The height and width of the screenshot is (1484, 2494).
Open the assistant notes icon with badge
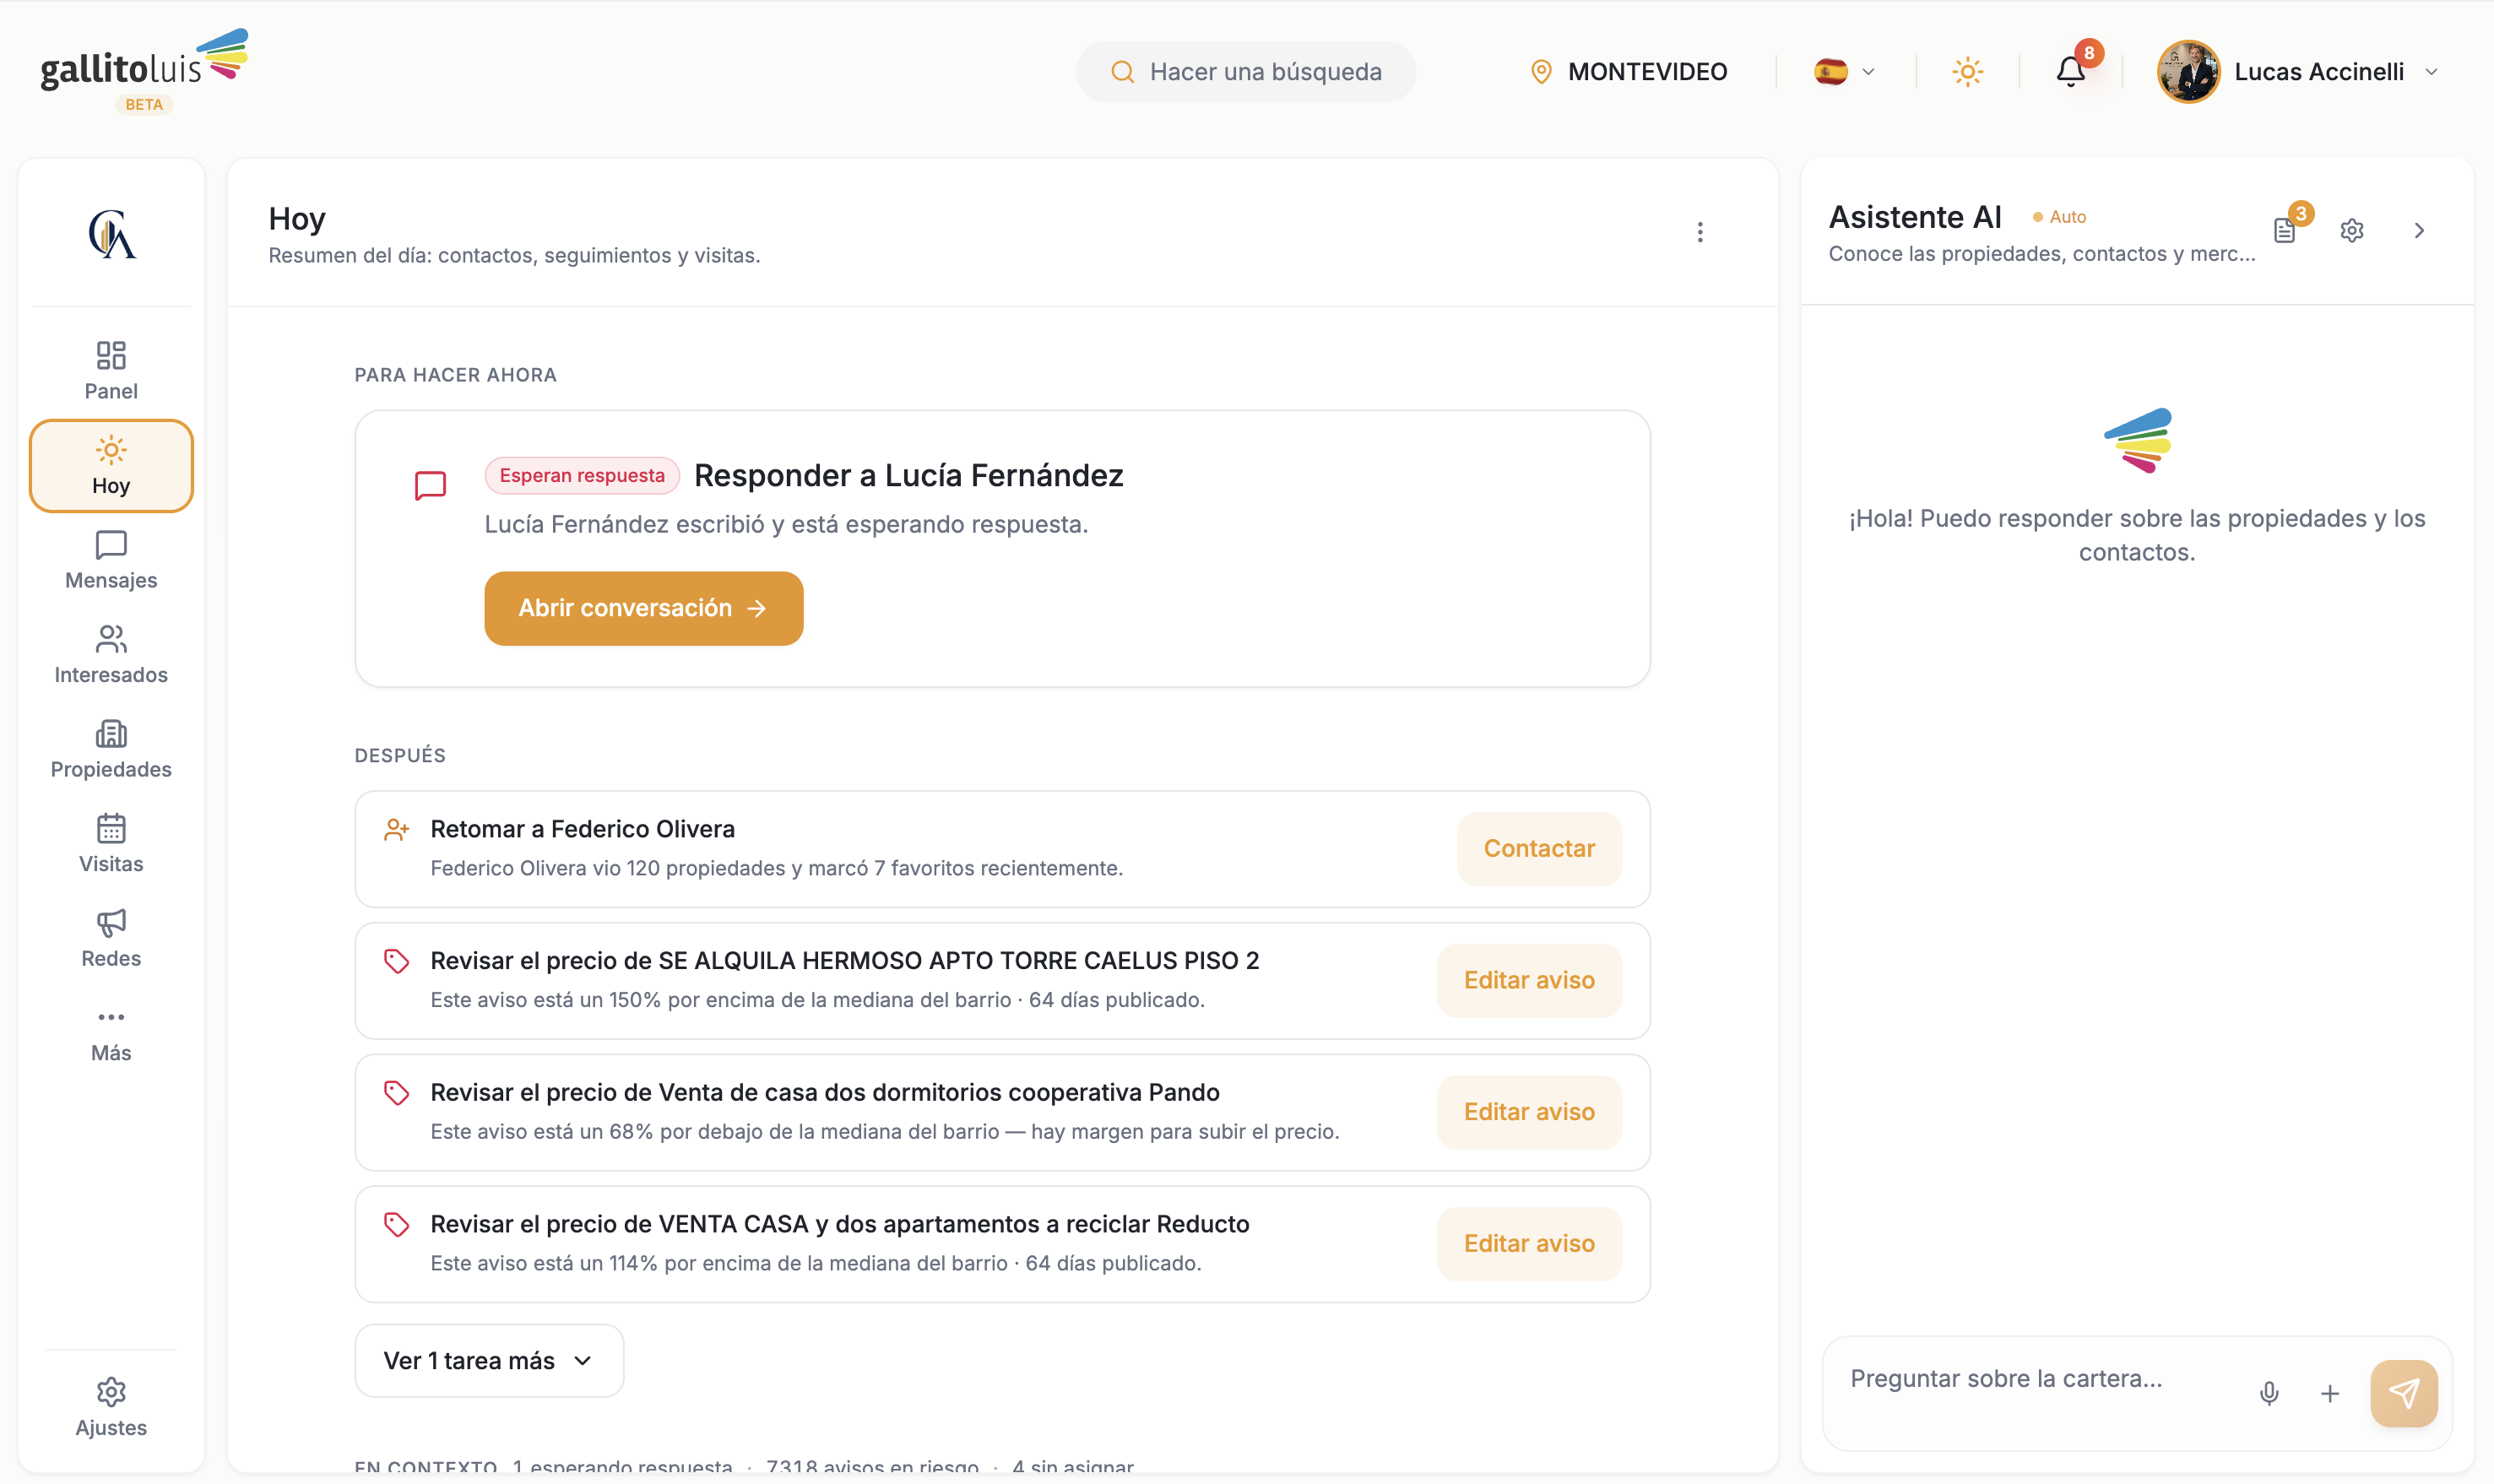(2285, 230)
